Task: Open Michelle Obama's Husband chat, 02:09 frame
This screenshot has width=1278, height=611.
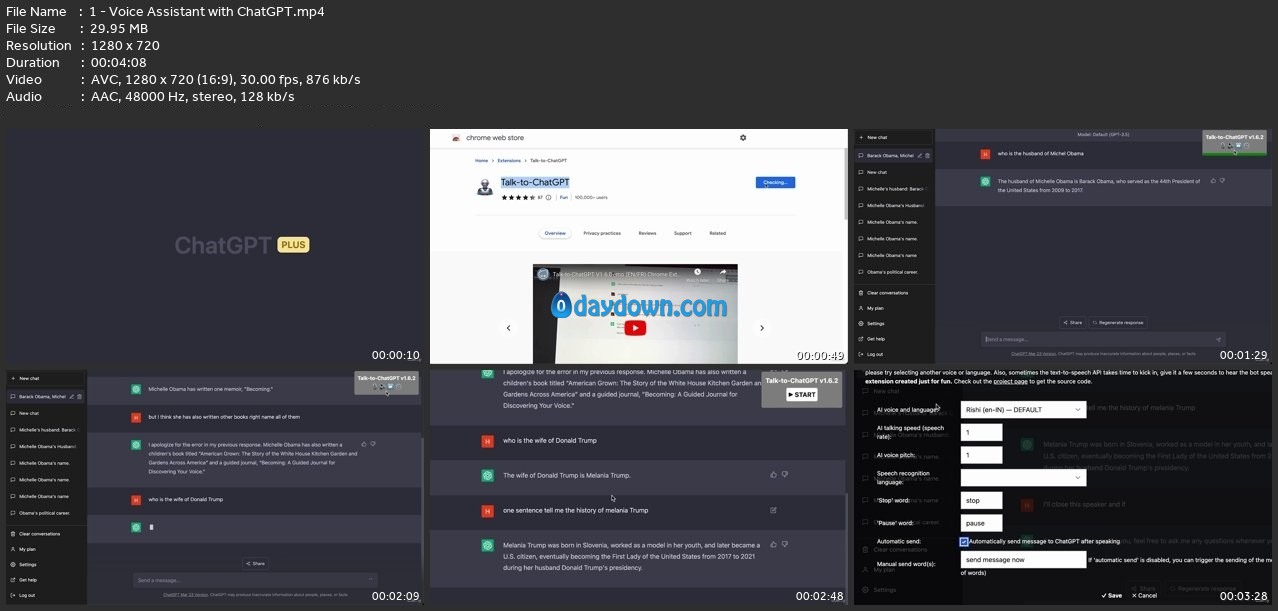Action: pos(46,446)
